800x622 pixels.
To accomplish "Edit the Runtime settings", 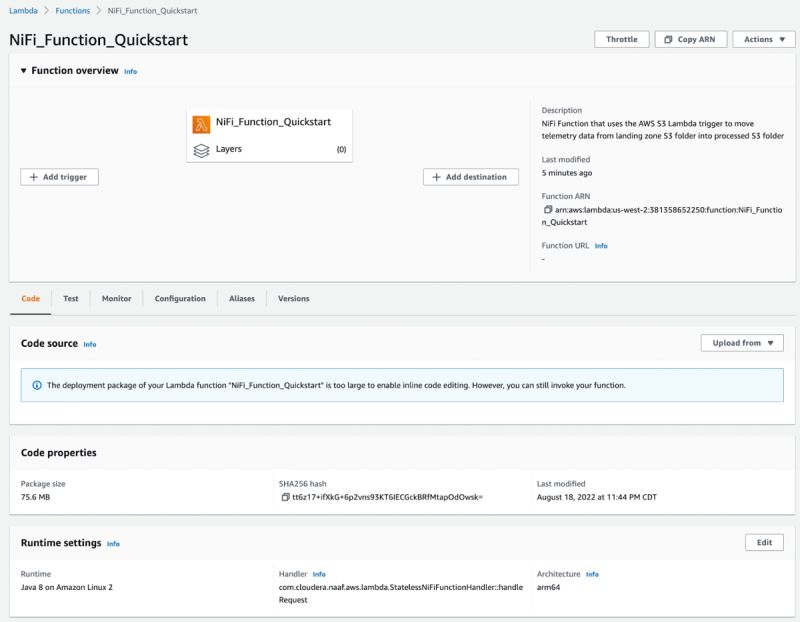I will click(x=764, y=543).
